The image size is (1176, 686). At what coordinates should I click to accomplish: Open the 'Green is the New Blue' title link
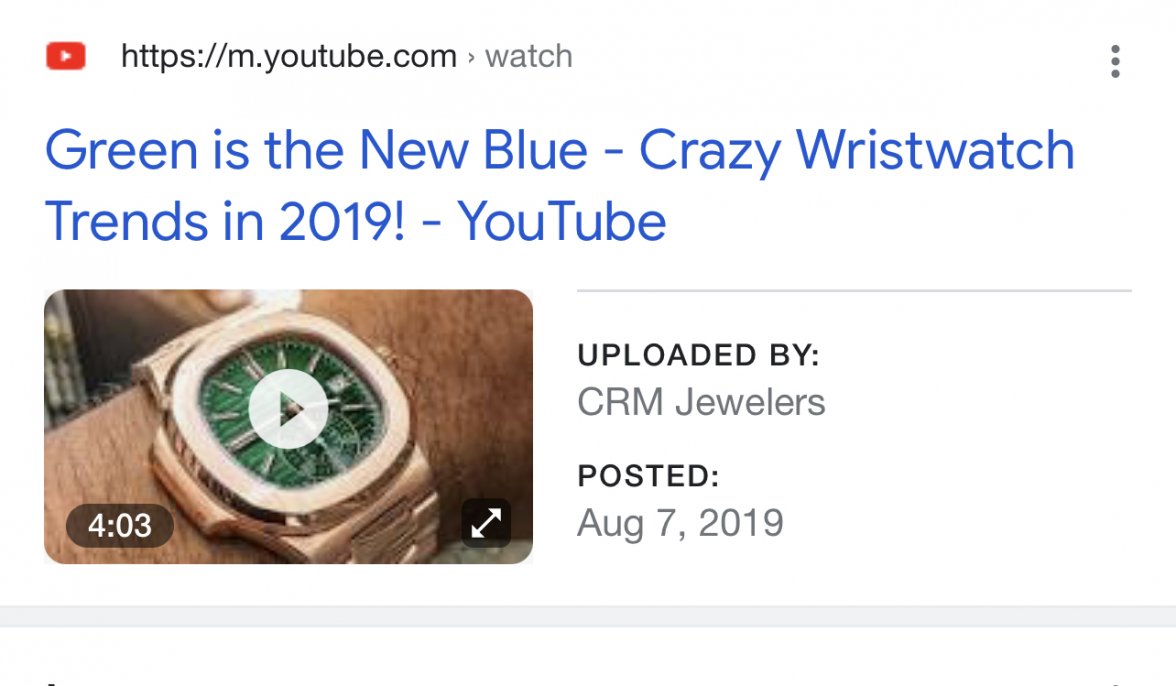click(x=560, y=185)
